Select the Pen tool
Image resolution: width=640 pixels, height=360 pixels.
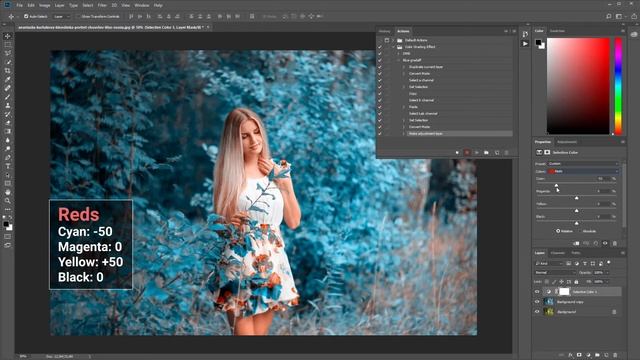(7, 158)
